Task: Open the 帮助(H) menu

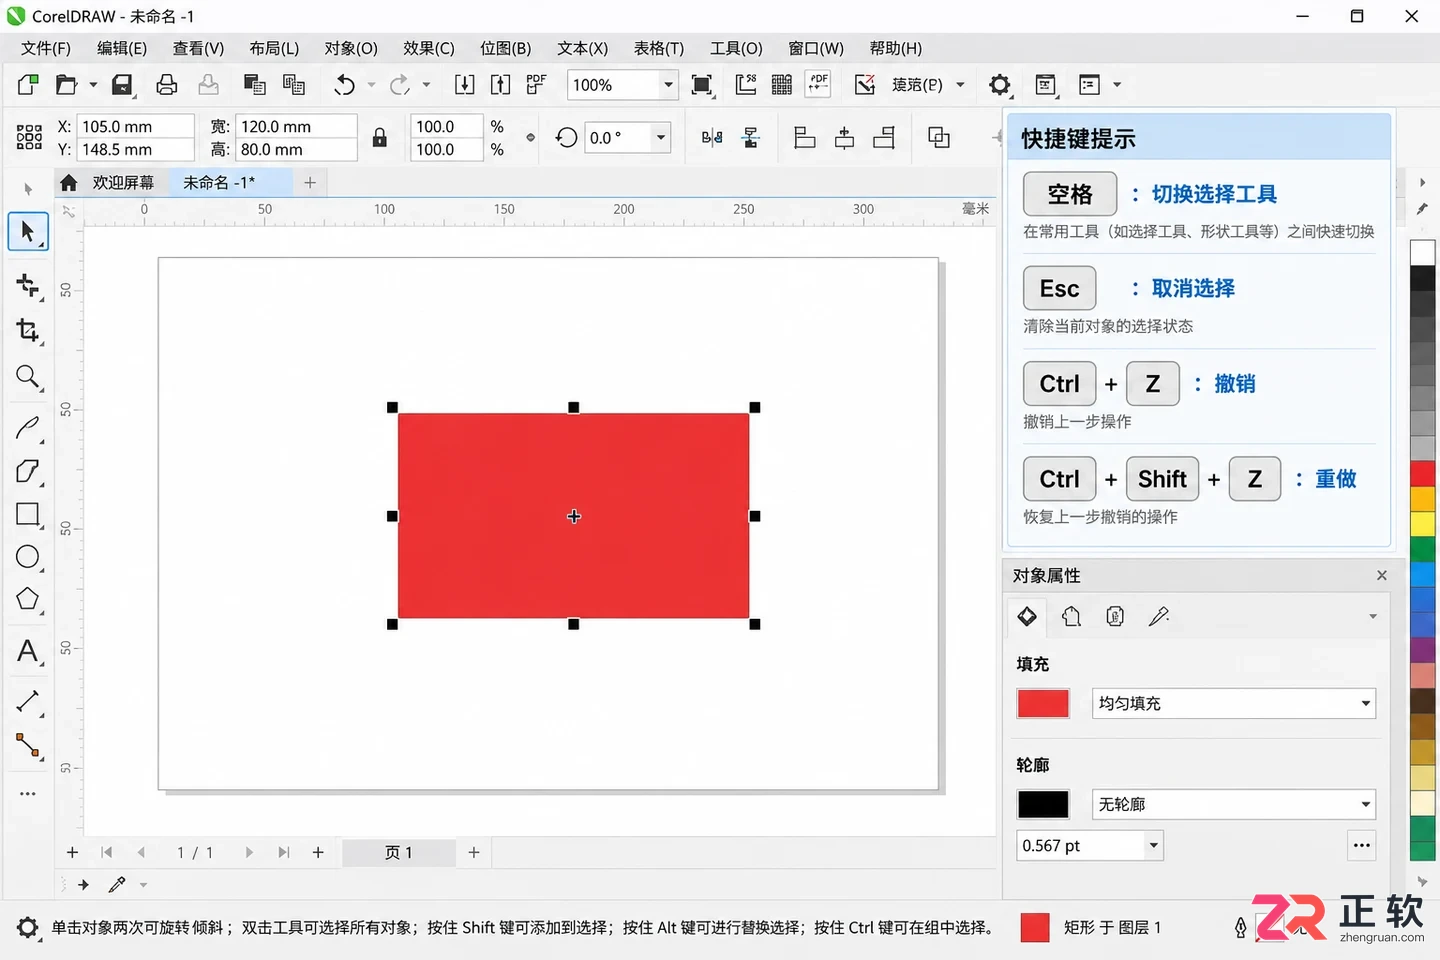Action: click(895, 48)
